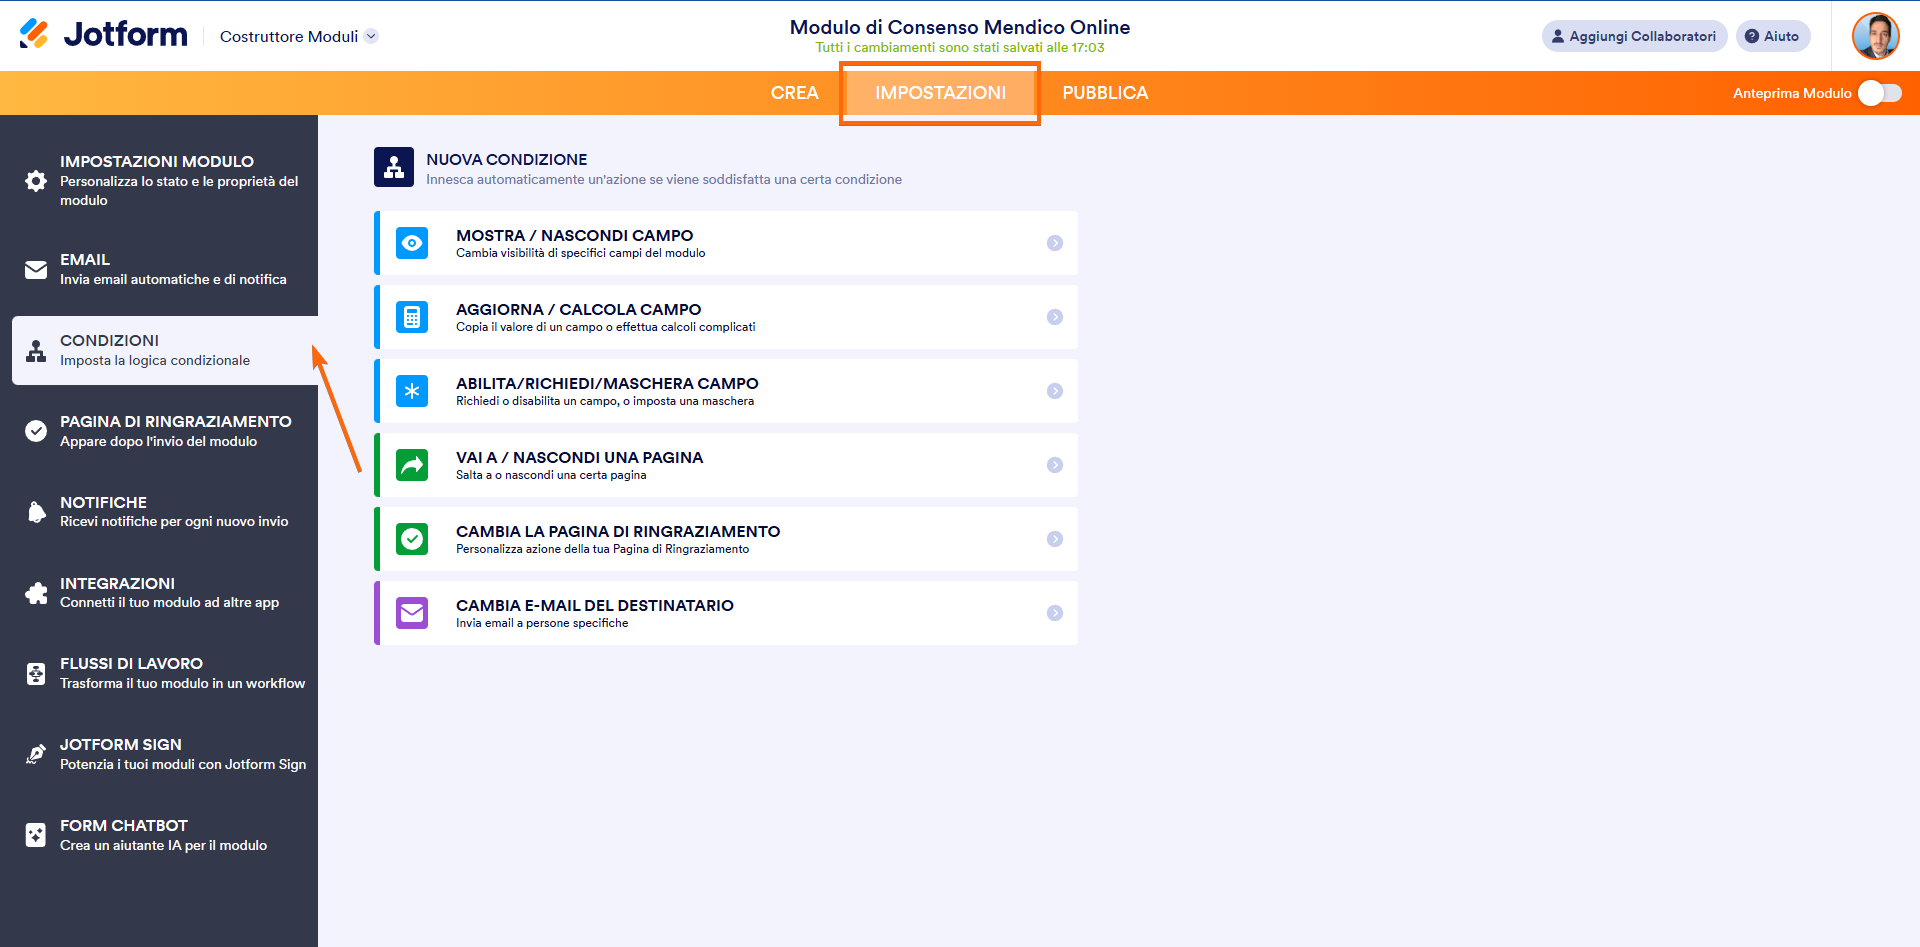1920x947 pixels.
Task: Open the user profile avatar
Action: [x=1875, y=36]
